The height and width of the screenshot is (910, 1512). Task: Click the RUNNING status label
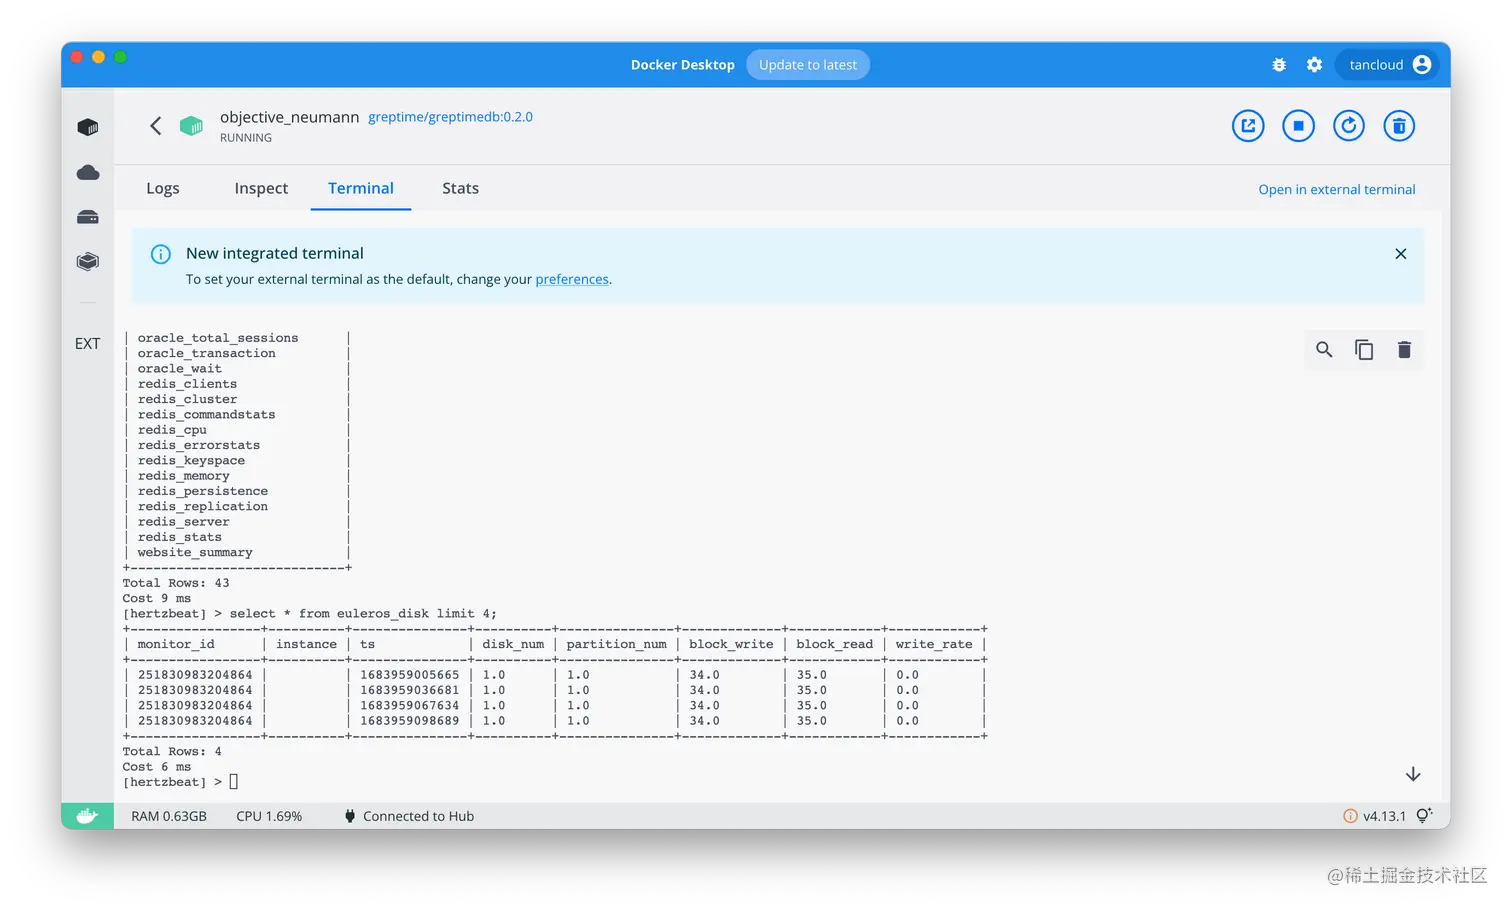pyautogui.click(x=246, y=138)
